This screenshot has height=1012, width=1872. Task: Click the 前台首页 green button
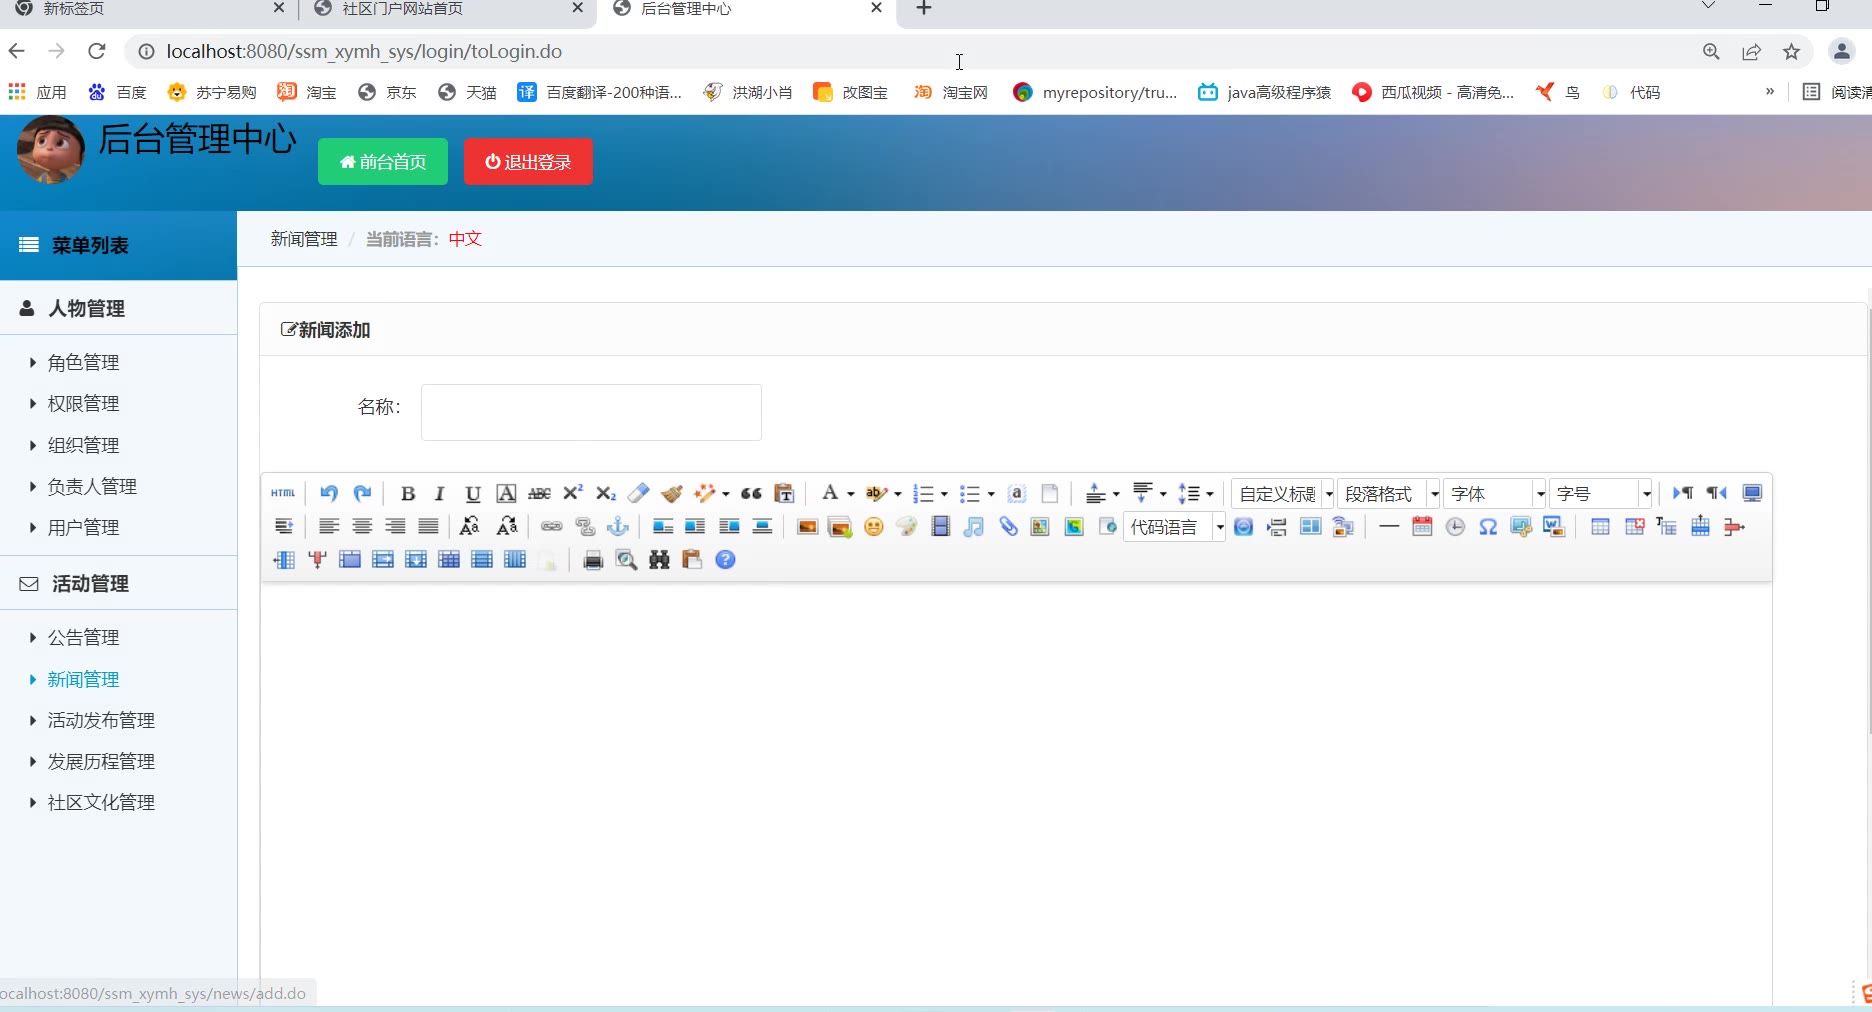point(383,161)
